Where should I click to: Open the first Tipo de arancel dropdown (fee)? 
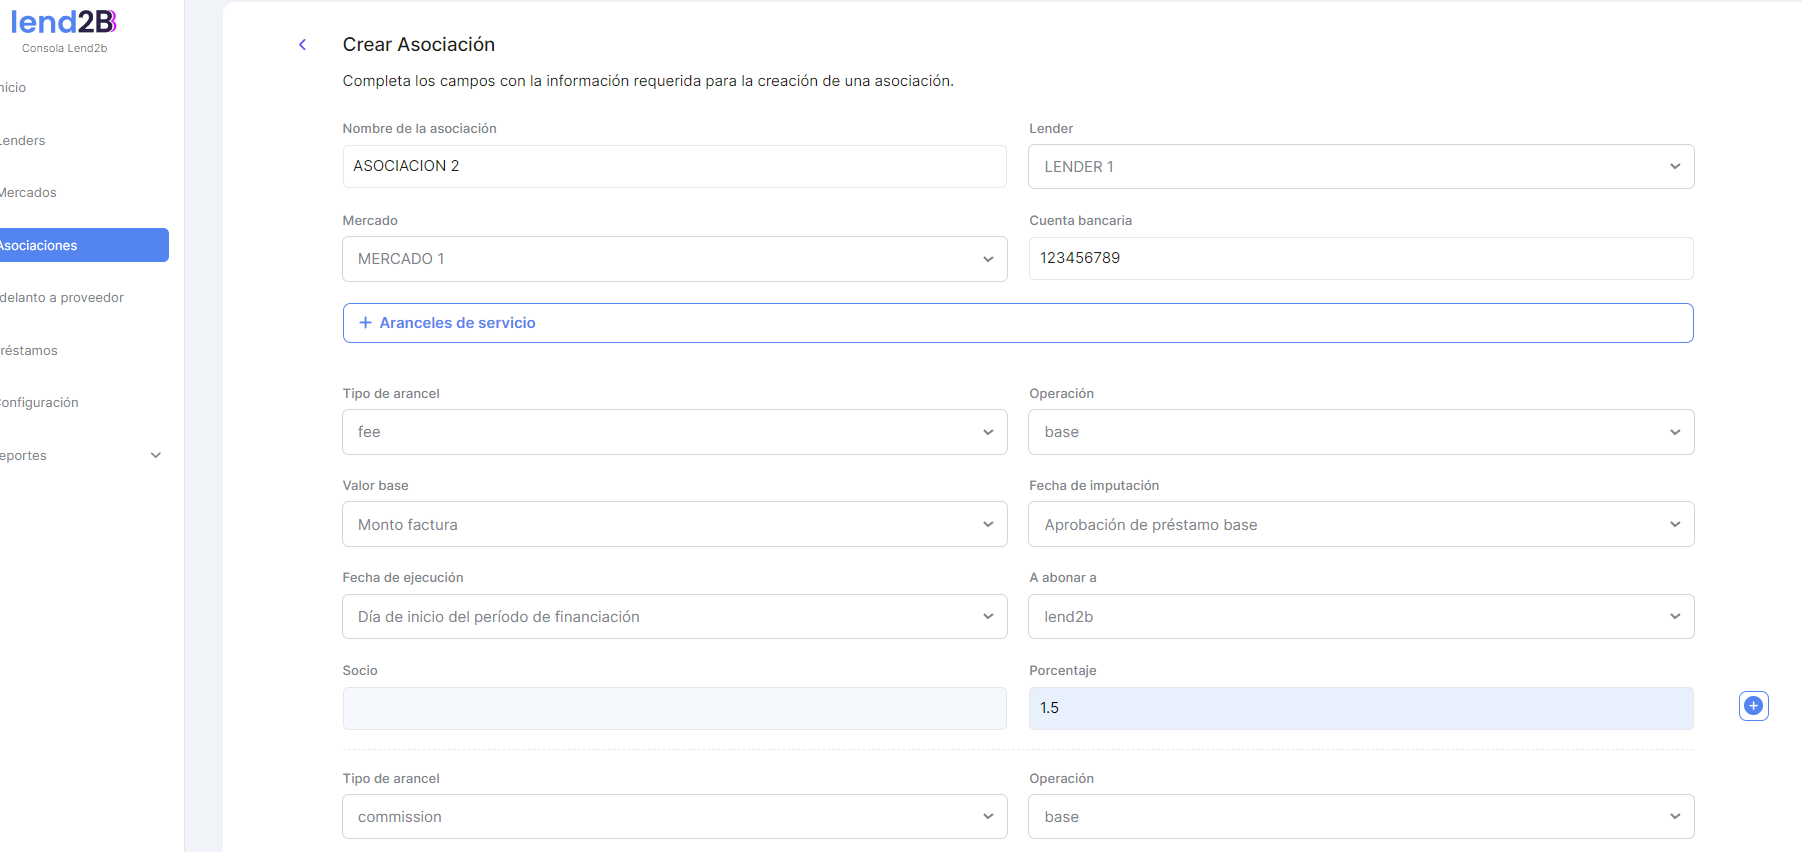pos(674,432)
